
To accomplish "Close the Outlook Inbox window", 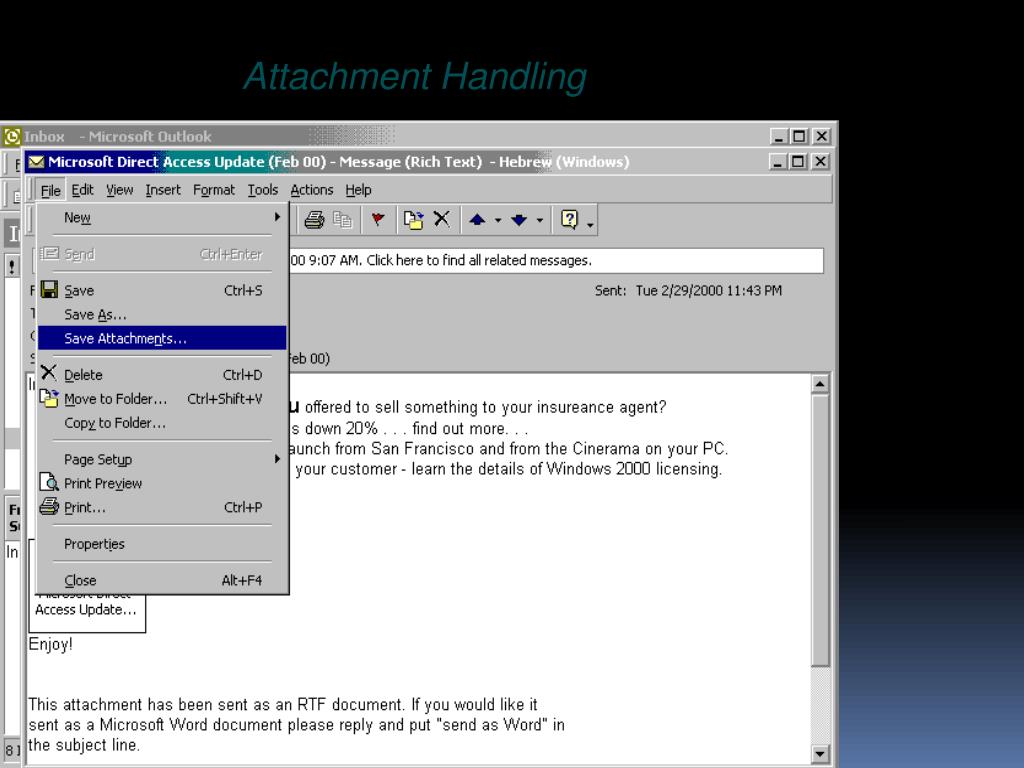I will click(x=822, y=136).
